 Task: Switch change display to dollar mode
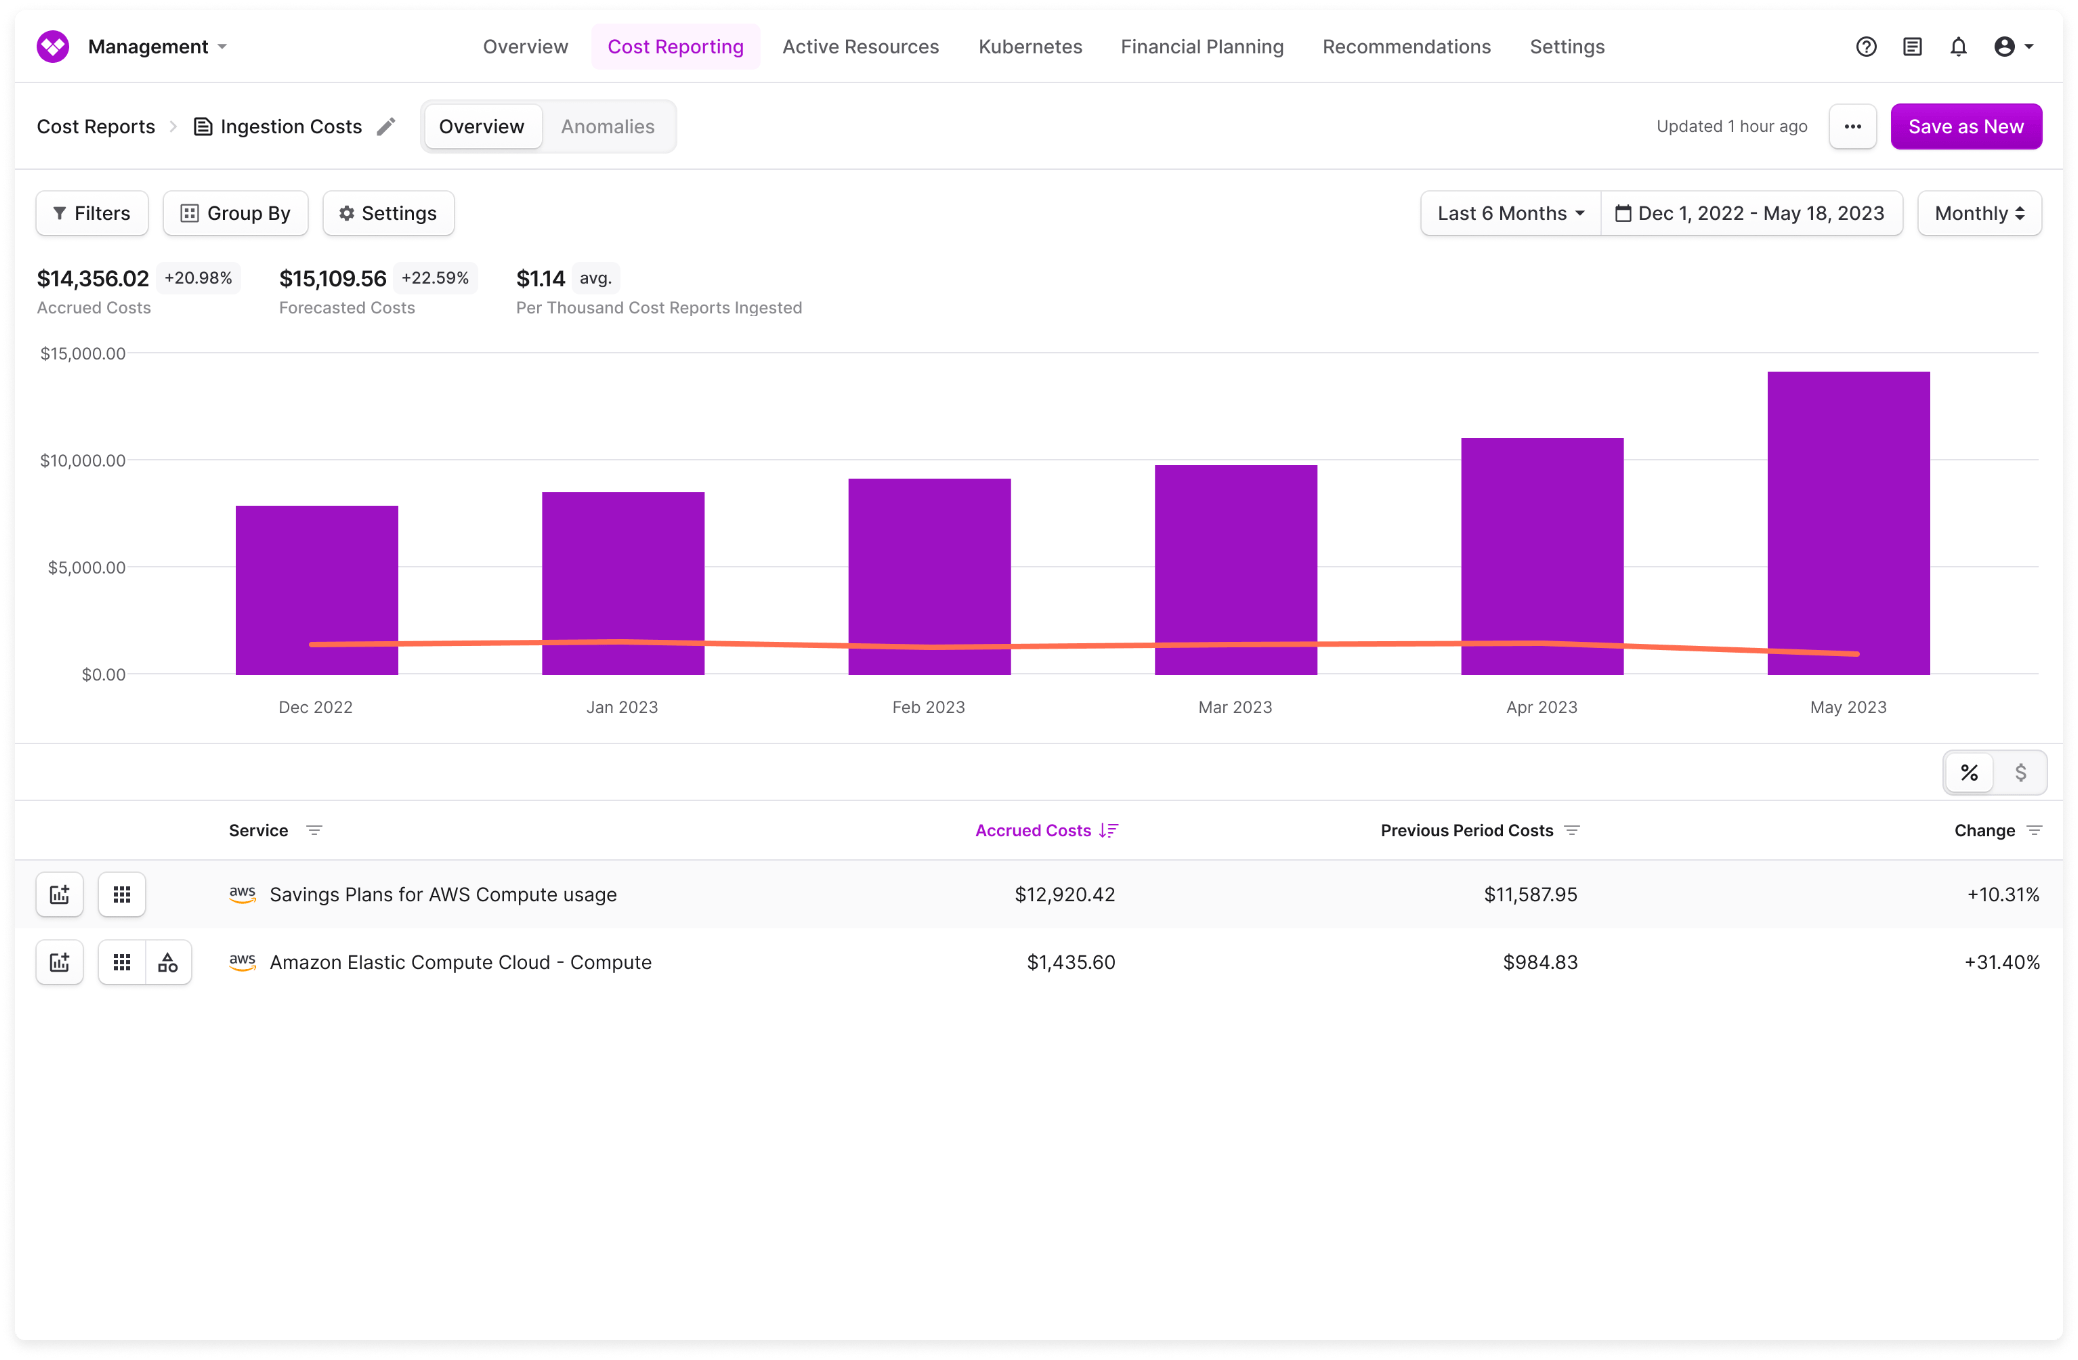click(2020, 772)
